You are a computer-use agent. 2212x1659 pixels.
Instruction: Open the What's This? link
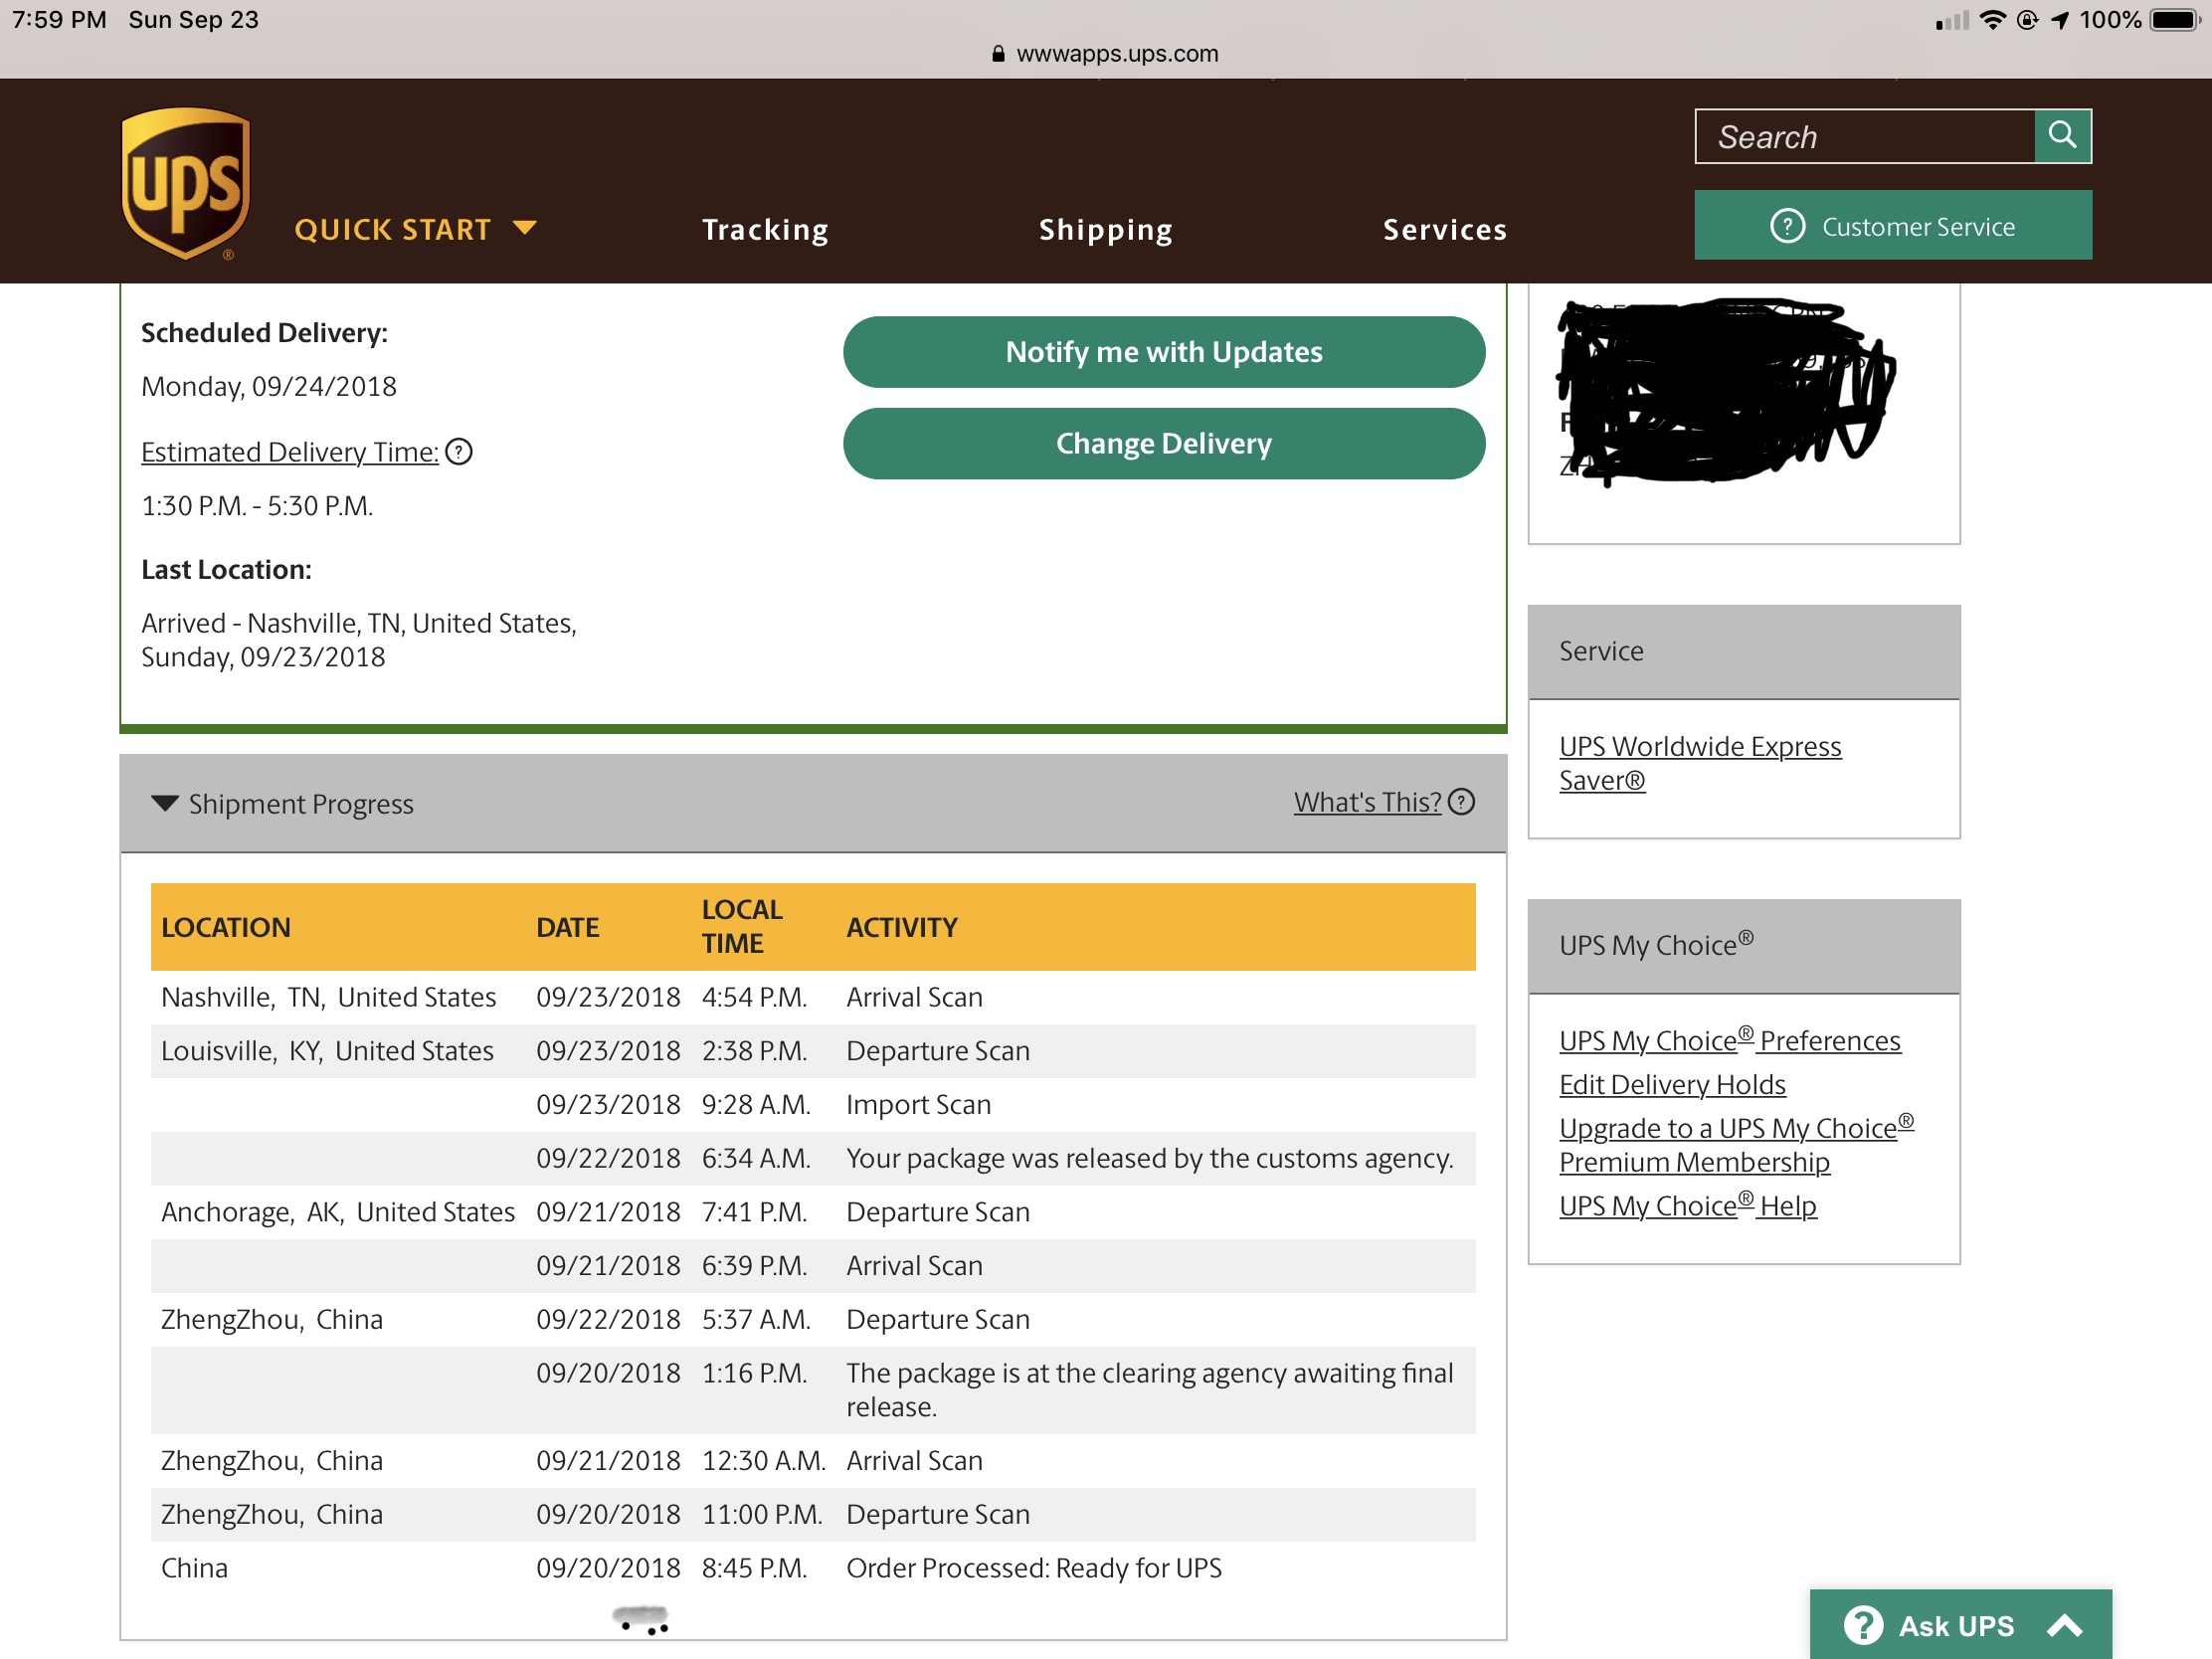pyautogui.click(x=1367, y=802)
